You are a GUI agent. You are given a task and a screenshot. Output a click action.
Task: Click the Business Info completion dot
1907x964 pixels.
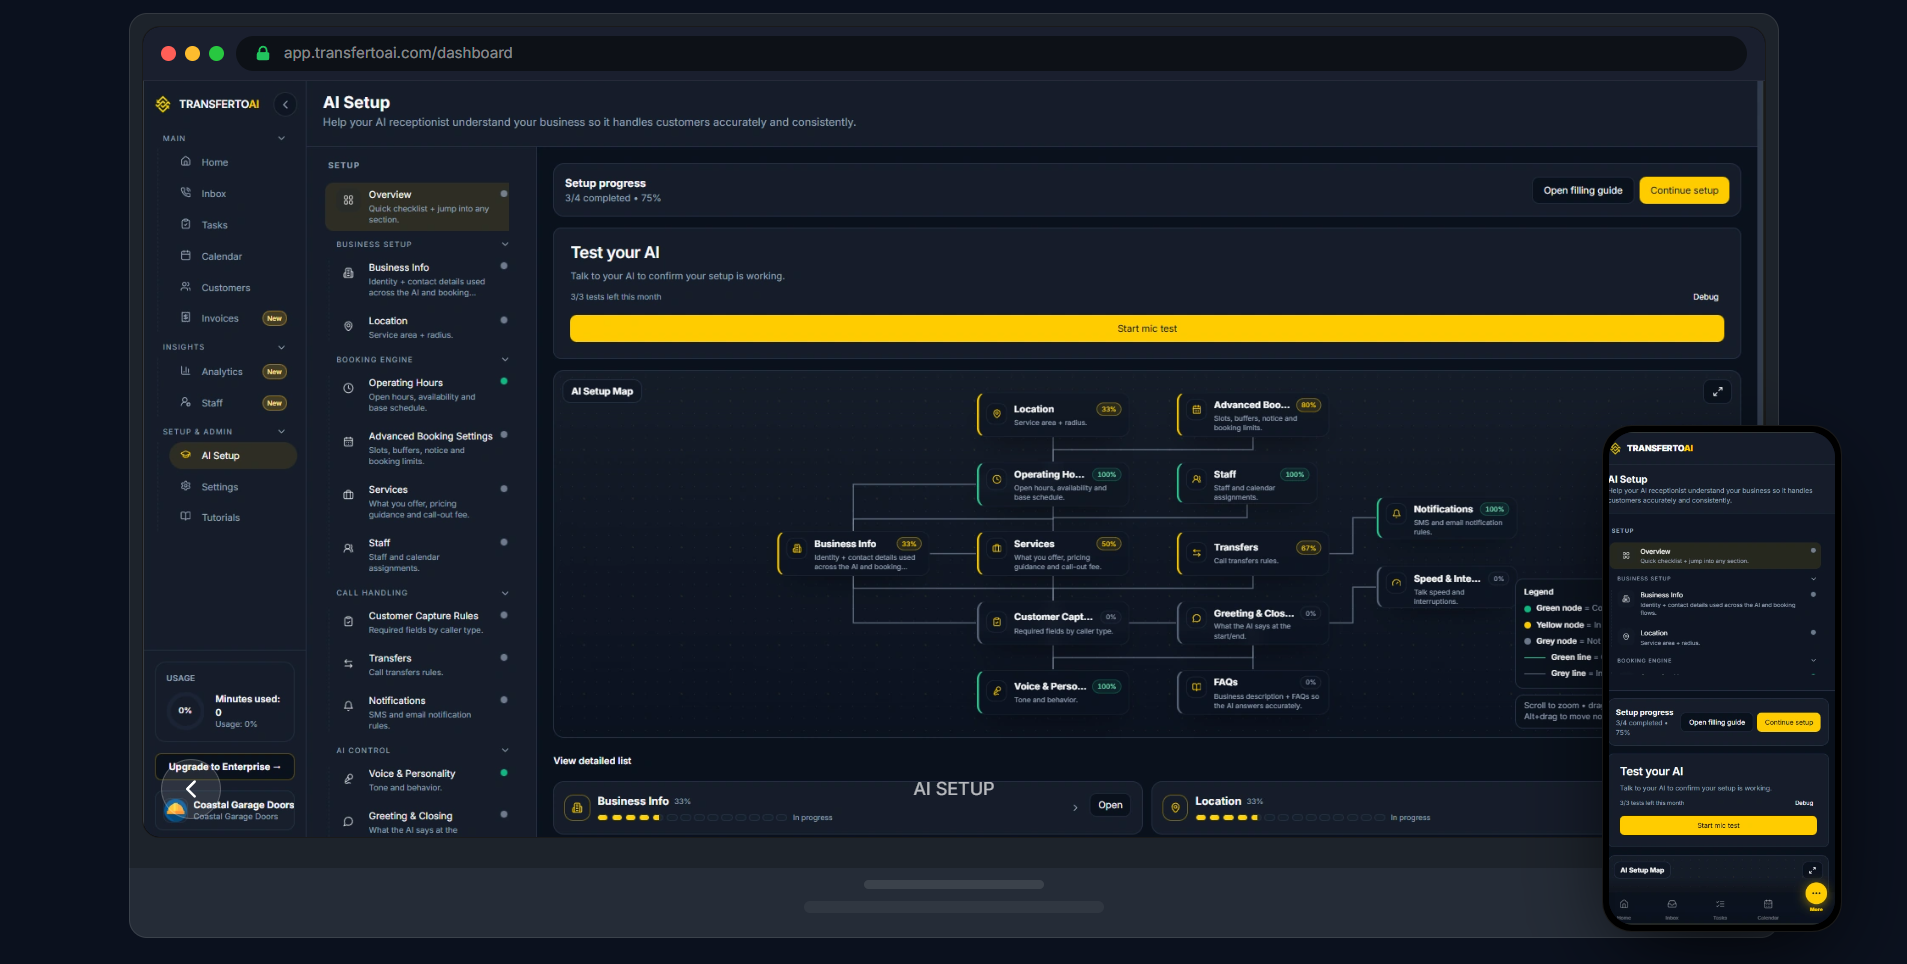point(506,266)
